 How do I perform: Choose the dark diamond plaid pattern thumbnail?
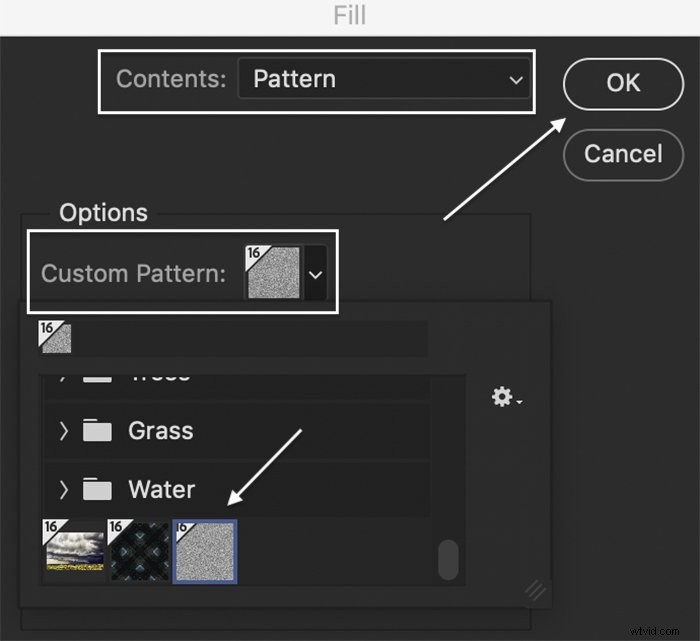139,550
